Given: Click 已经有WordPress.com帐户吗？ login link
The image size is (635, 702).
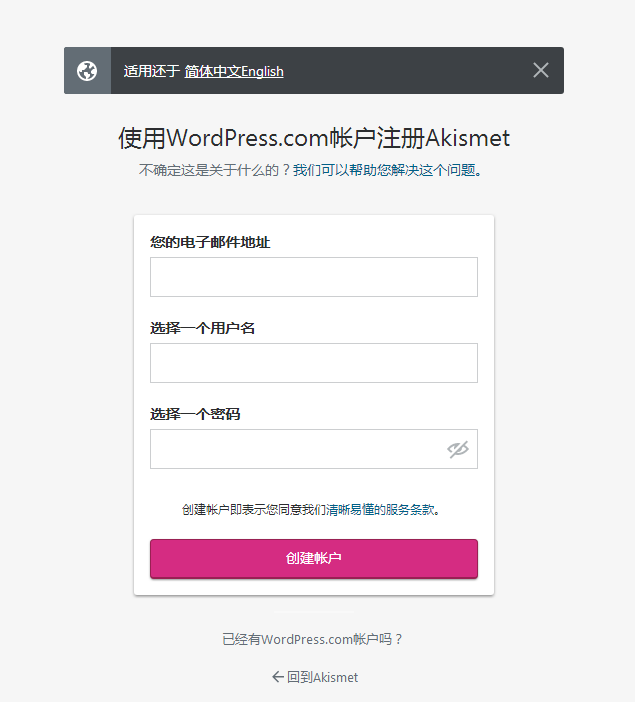Looking at the screenshot, I should 312,639.
